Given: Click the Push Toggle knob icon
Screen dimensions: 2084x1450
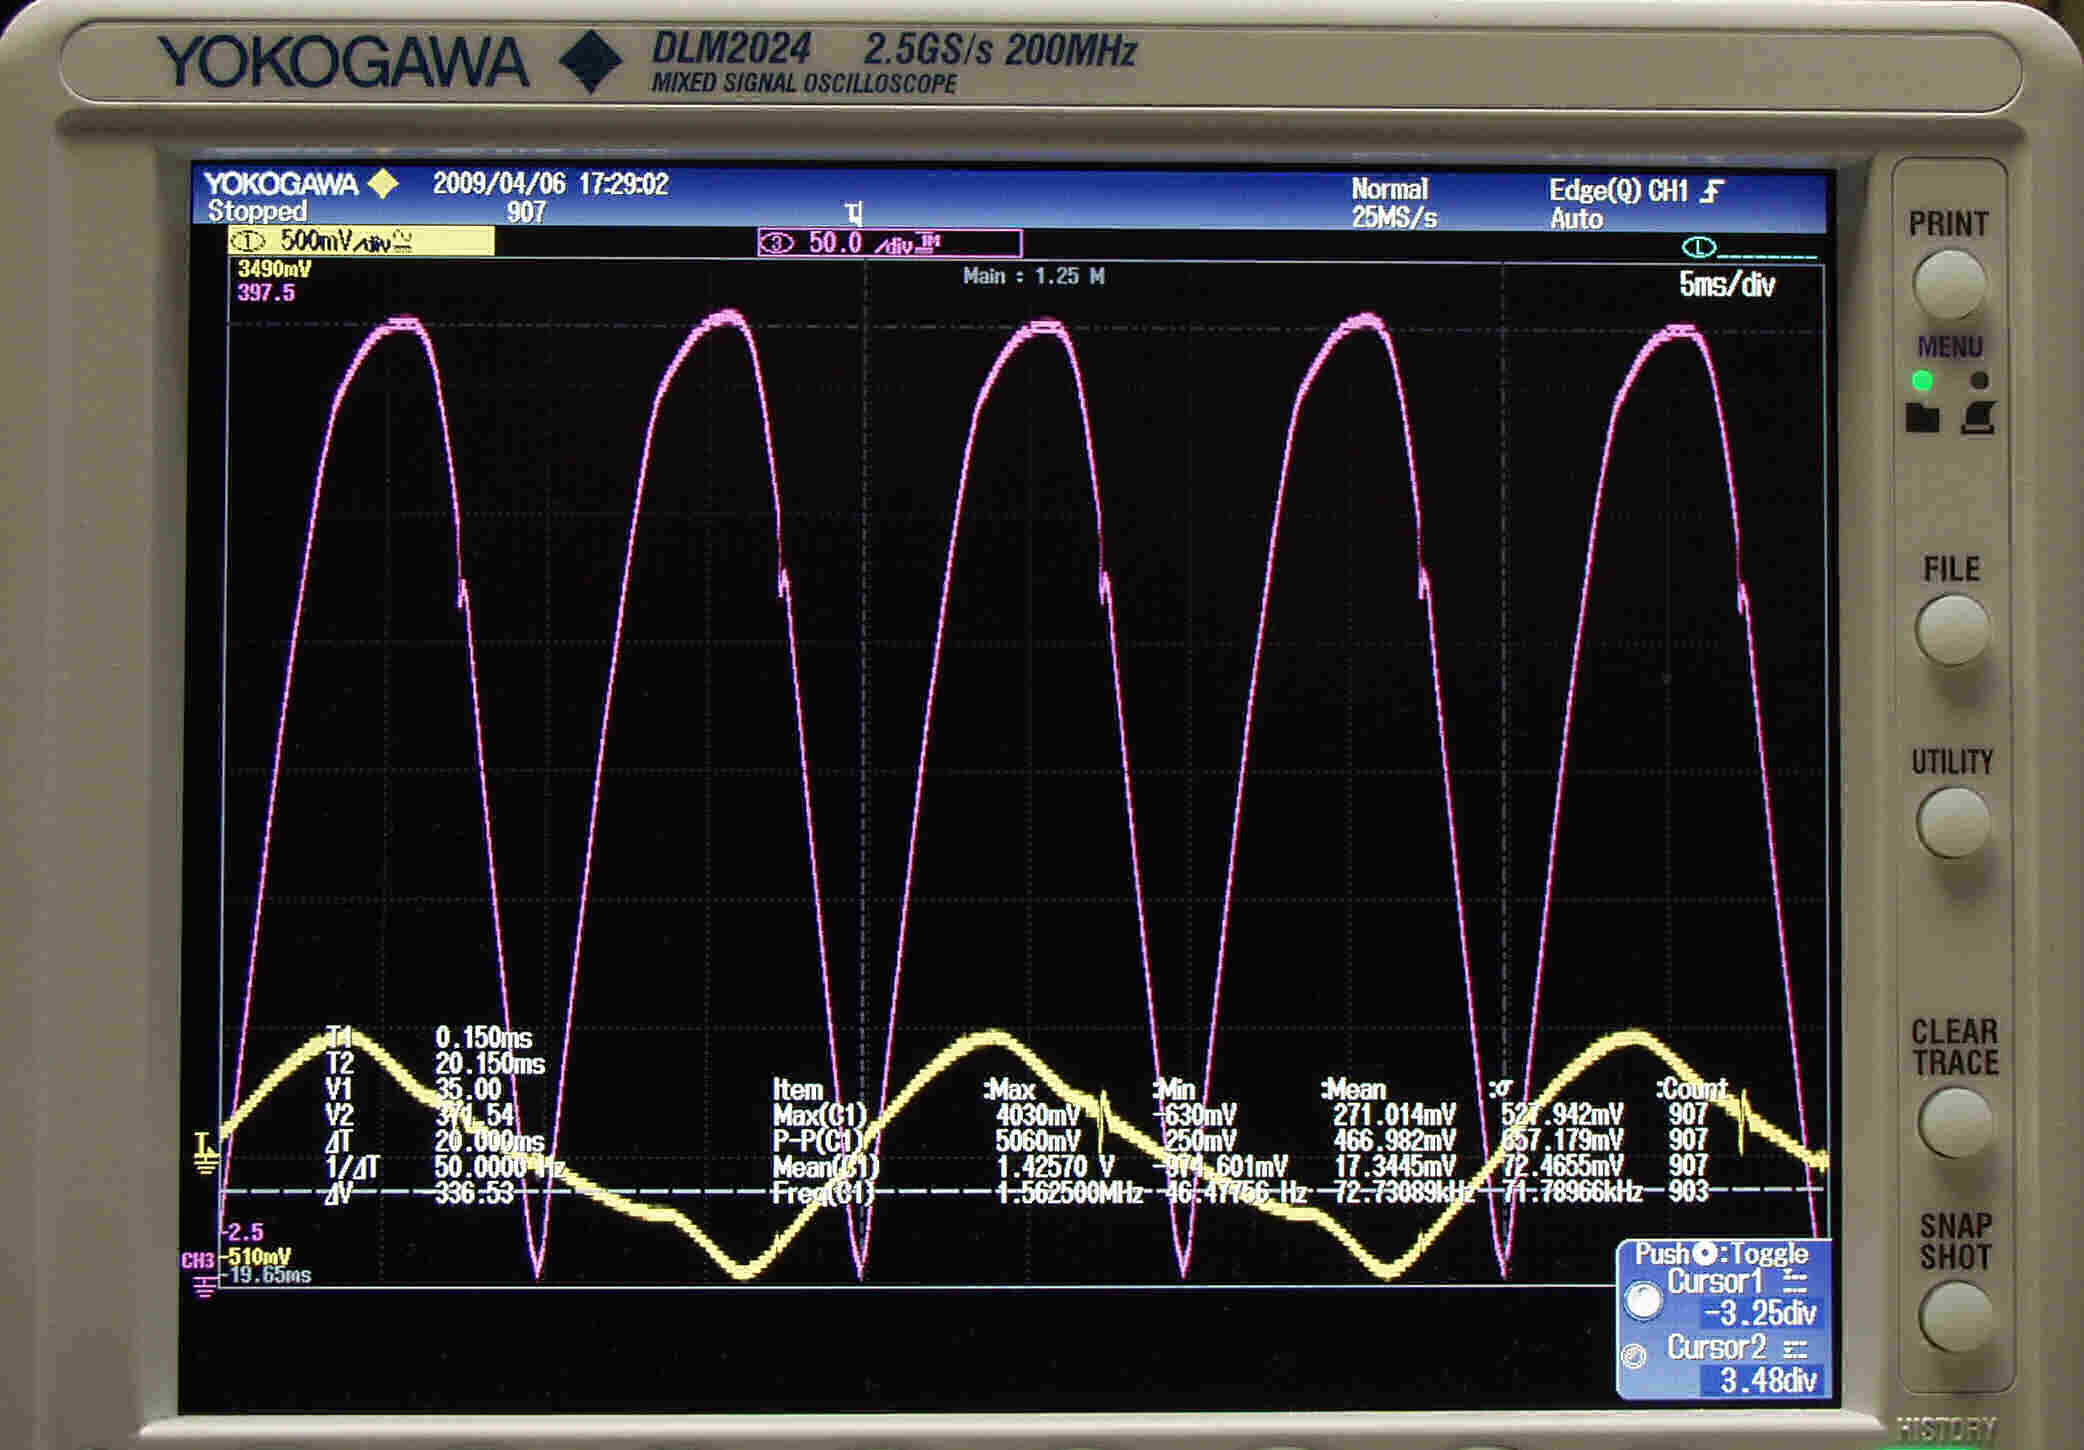Looking at the screenshot, I should point(1706,1253).
